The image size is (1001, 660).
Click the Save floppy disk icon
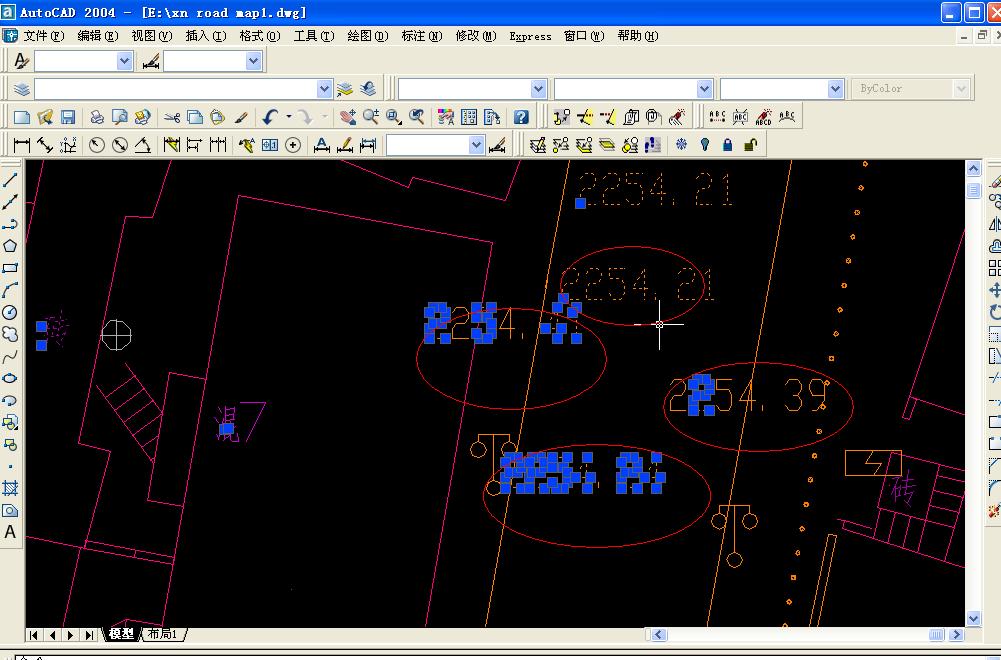pyautogui.click(x=68, y=117)
